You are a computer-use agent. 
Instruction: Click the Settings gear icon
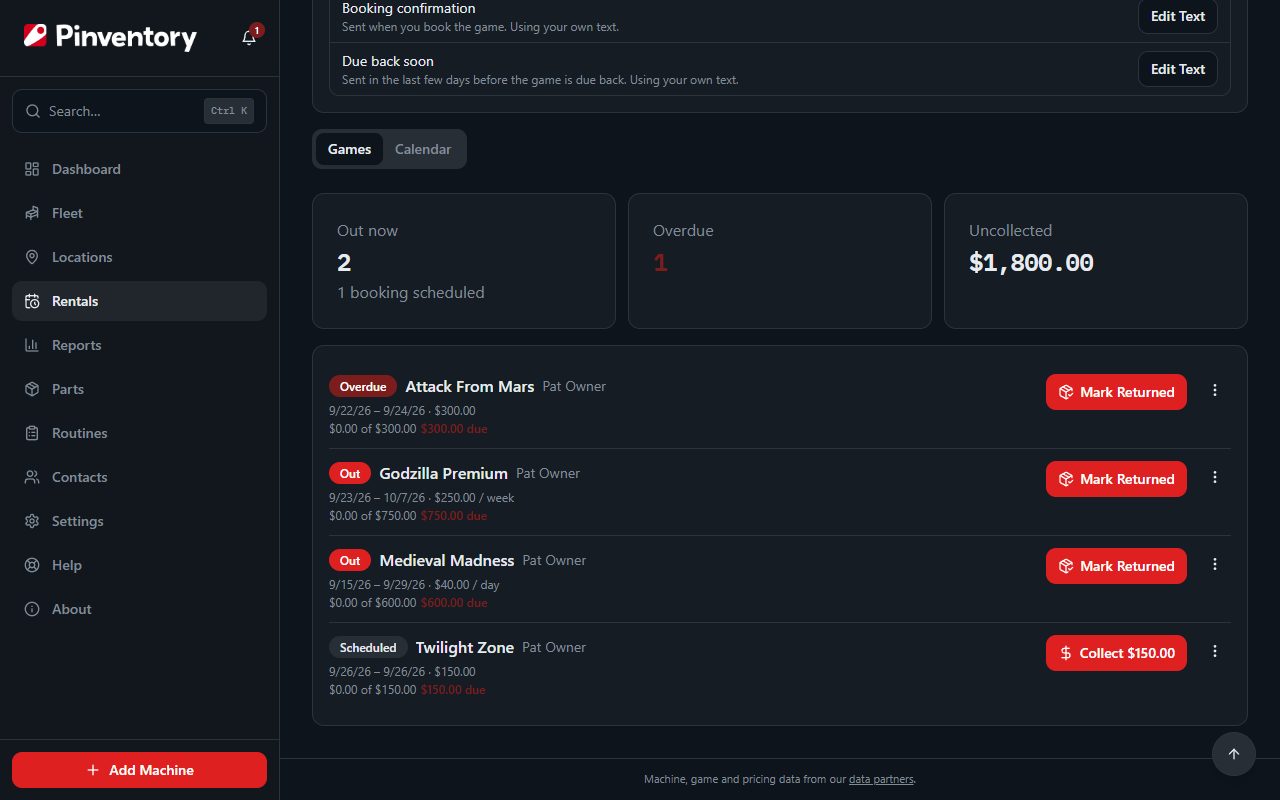tap(32, 521)
